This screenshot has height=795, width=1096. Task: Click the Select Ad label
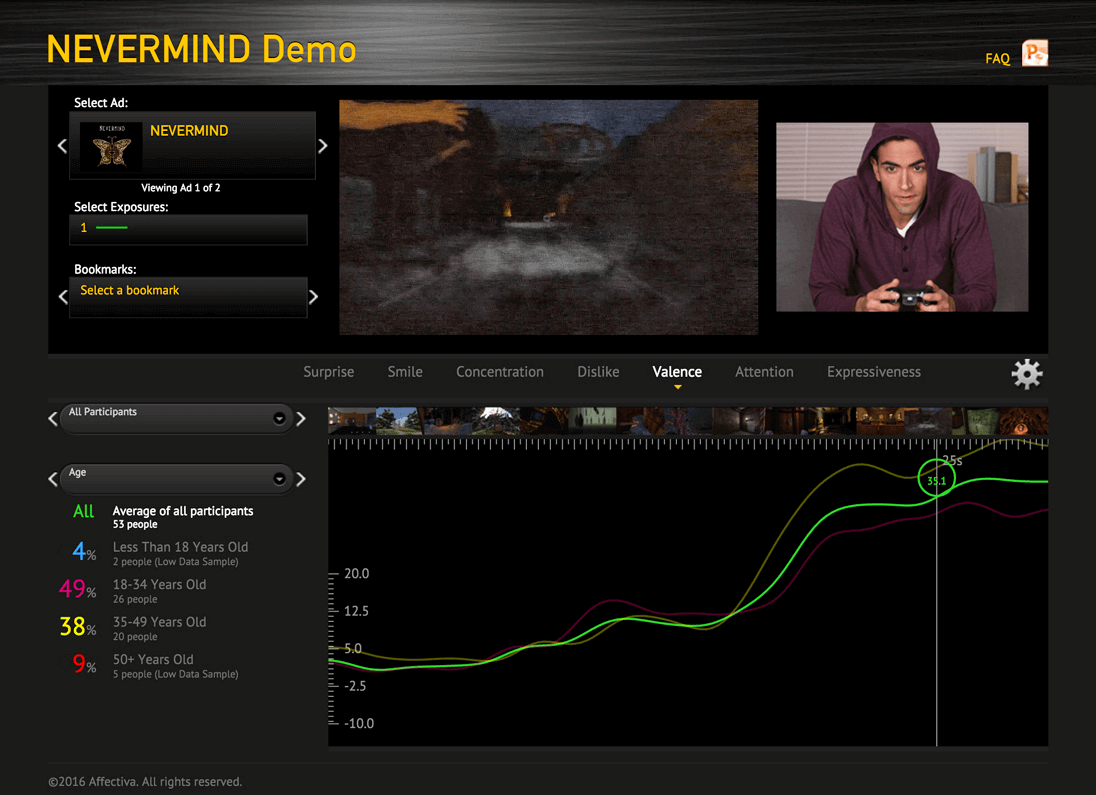tap(101, 103)
